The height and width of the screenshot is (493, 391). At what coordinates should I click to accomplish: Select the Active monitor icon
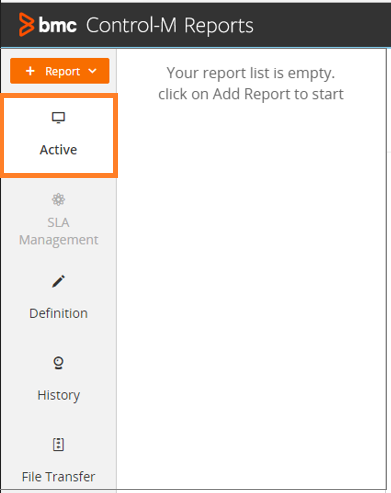tap(58, 118)
